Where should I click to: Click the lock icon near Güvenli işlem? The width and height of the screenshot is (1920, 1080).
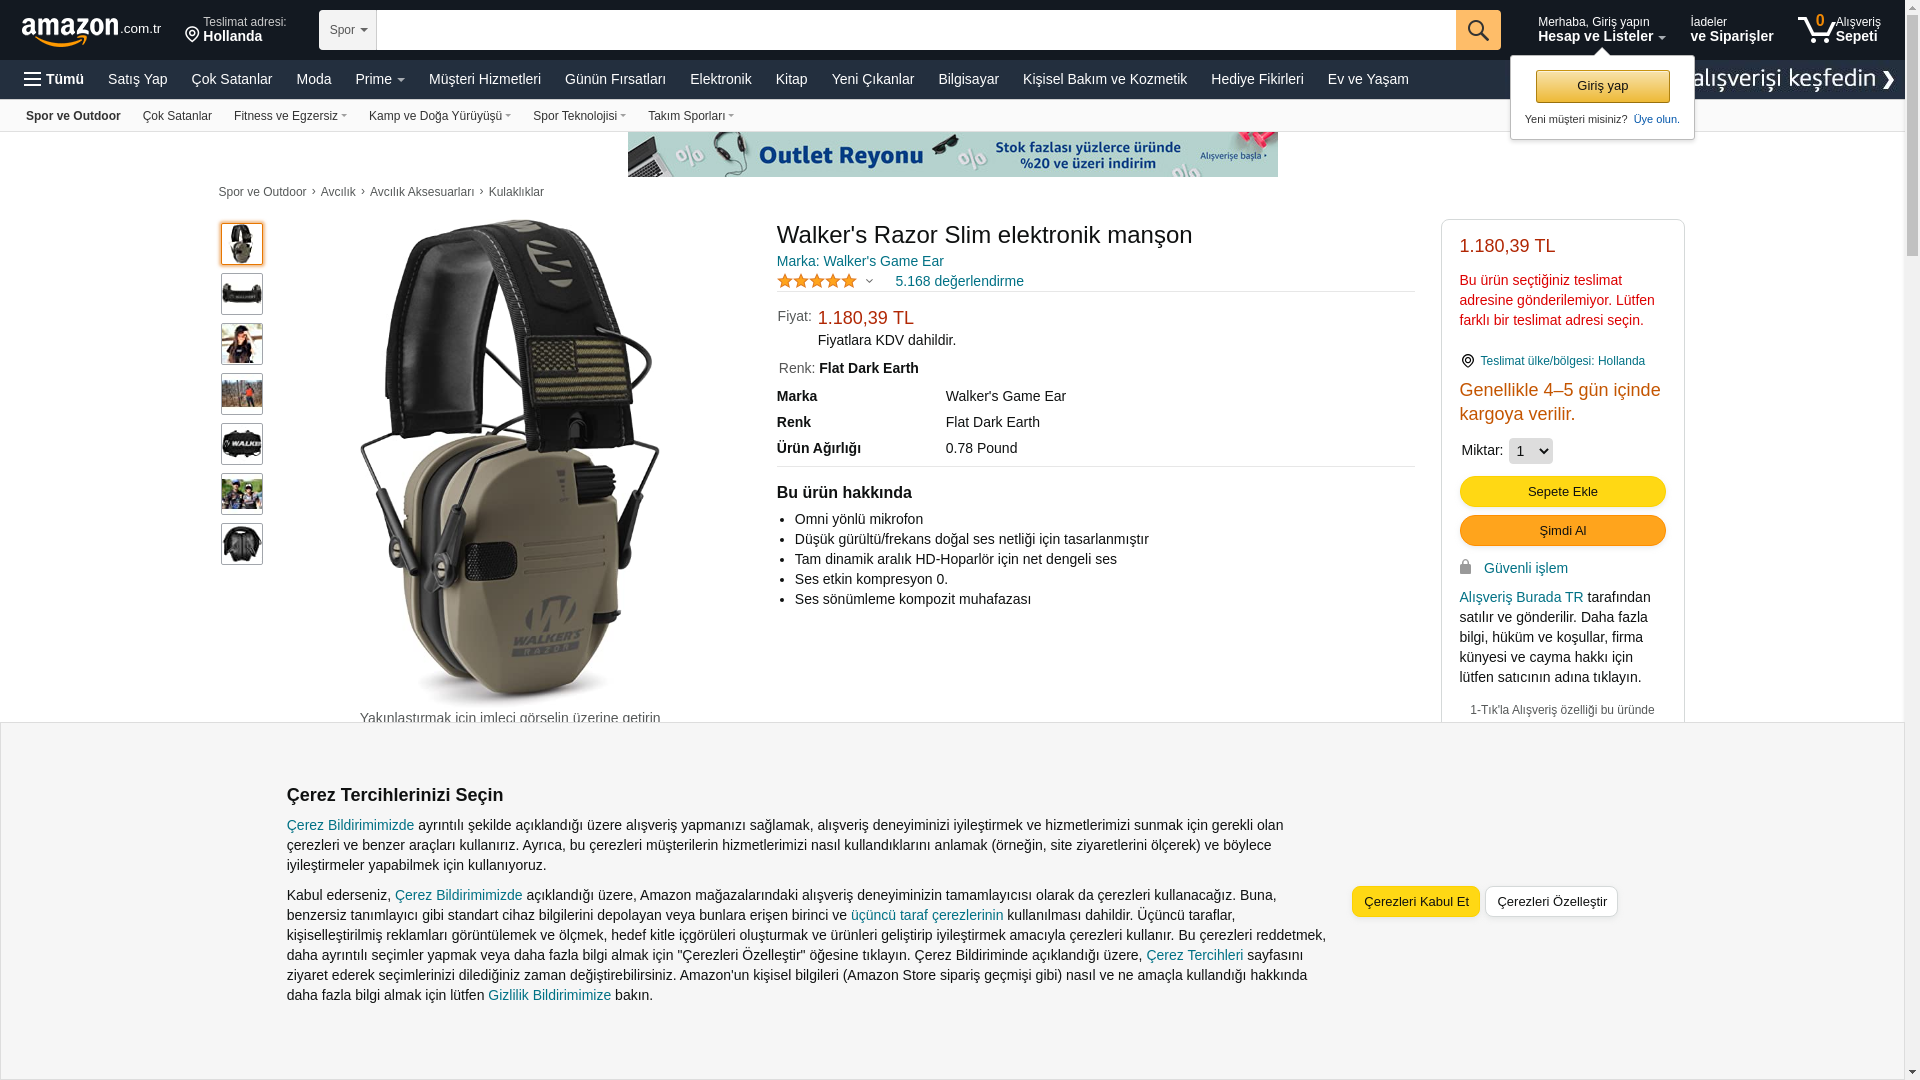click(x=1465, y=567)
